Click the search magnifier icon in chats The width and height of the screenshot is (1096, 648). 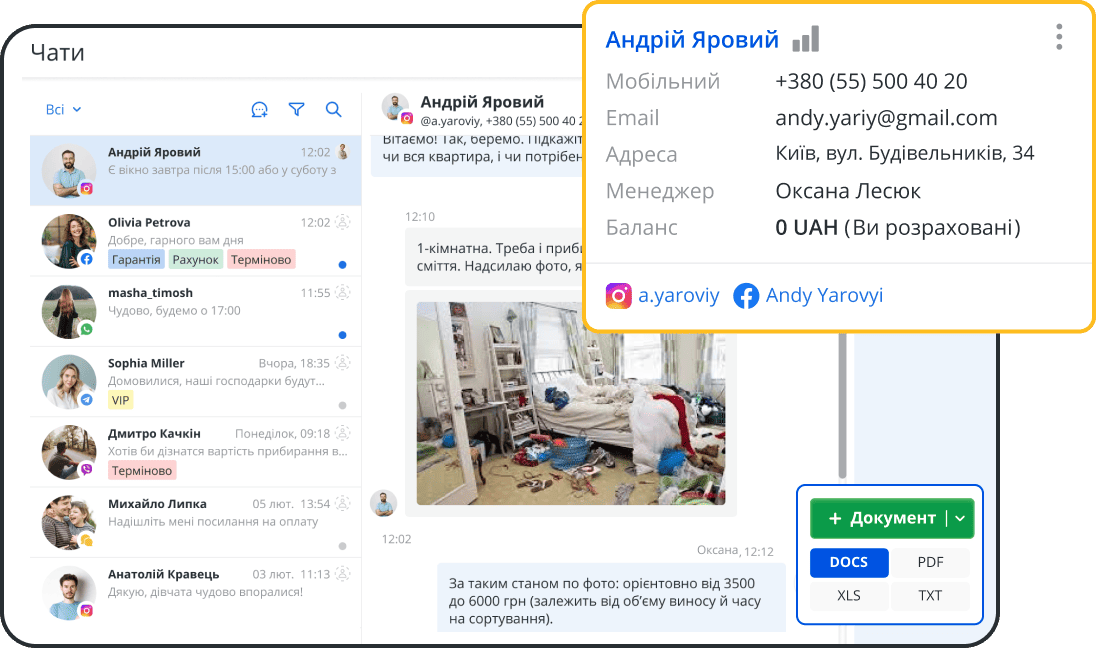[334, 110]
